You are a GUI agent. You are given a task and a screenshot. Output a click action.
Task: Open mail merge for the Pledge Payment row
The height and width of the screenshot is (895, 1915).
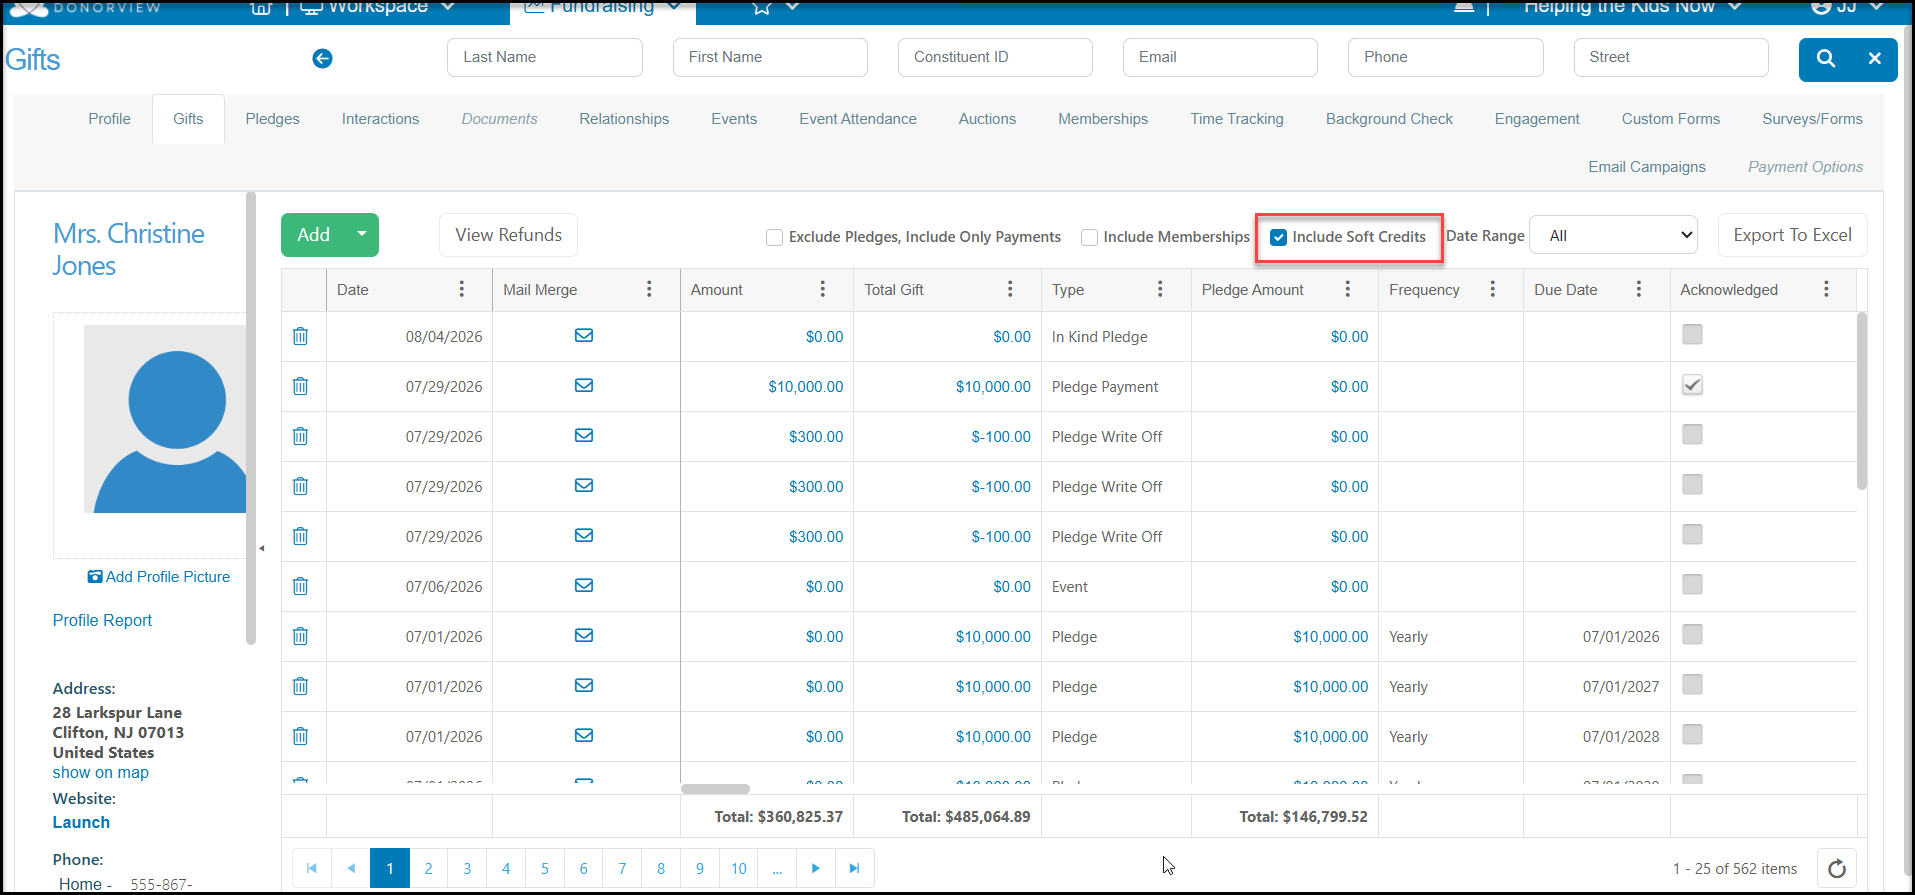(584, 386)
